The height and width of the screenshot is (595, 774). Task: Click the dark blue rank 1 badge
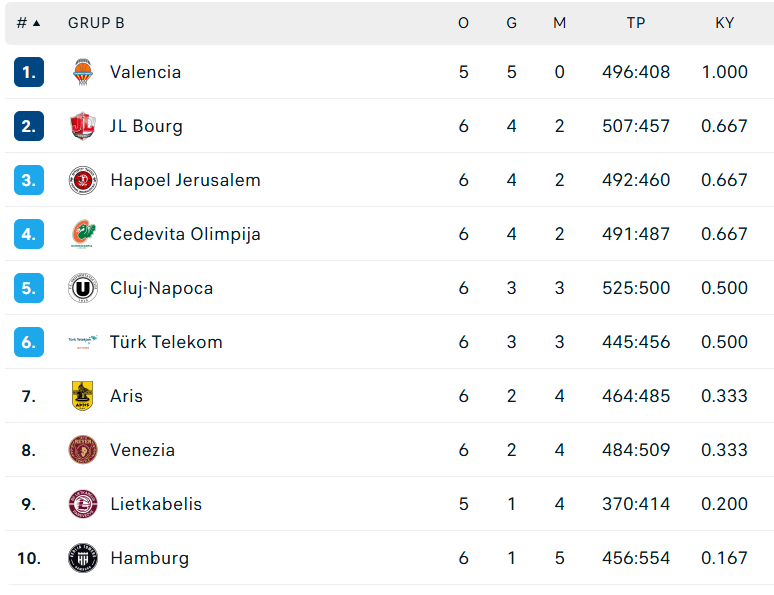tap(29, 72)
